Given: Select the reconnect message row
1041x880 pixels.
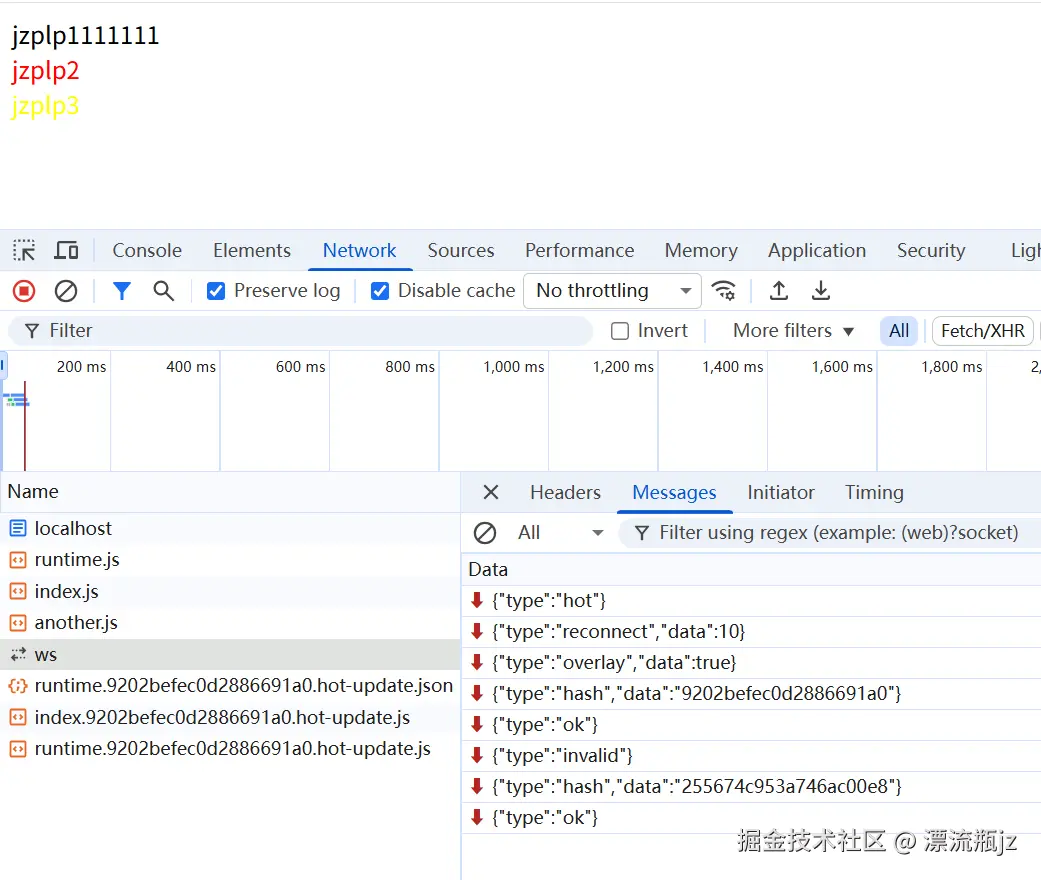Looking at the screenshot, I should point(752,632).
